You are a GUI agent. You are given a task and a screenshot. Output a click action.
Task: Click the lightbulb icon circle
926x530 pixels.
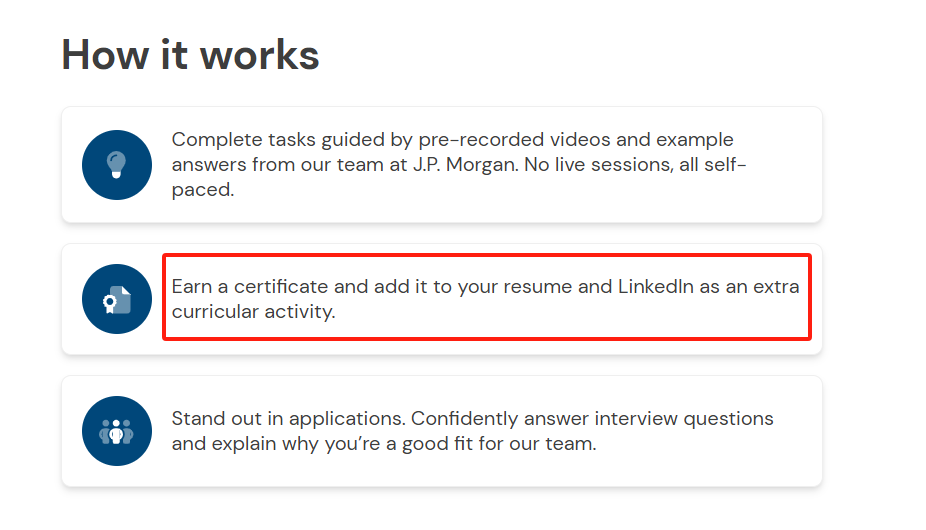click(117, 165)
